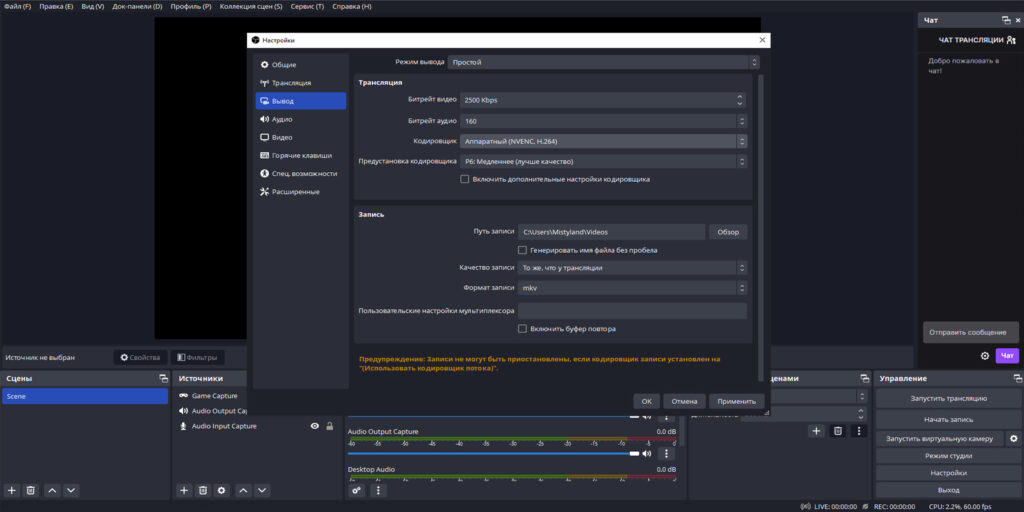Confirm the settings with OK
Screen dimensions: 1024x512
[x=647, y=402]
